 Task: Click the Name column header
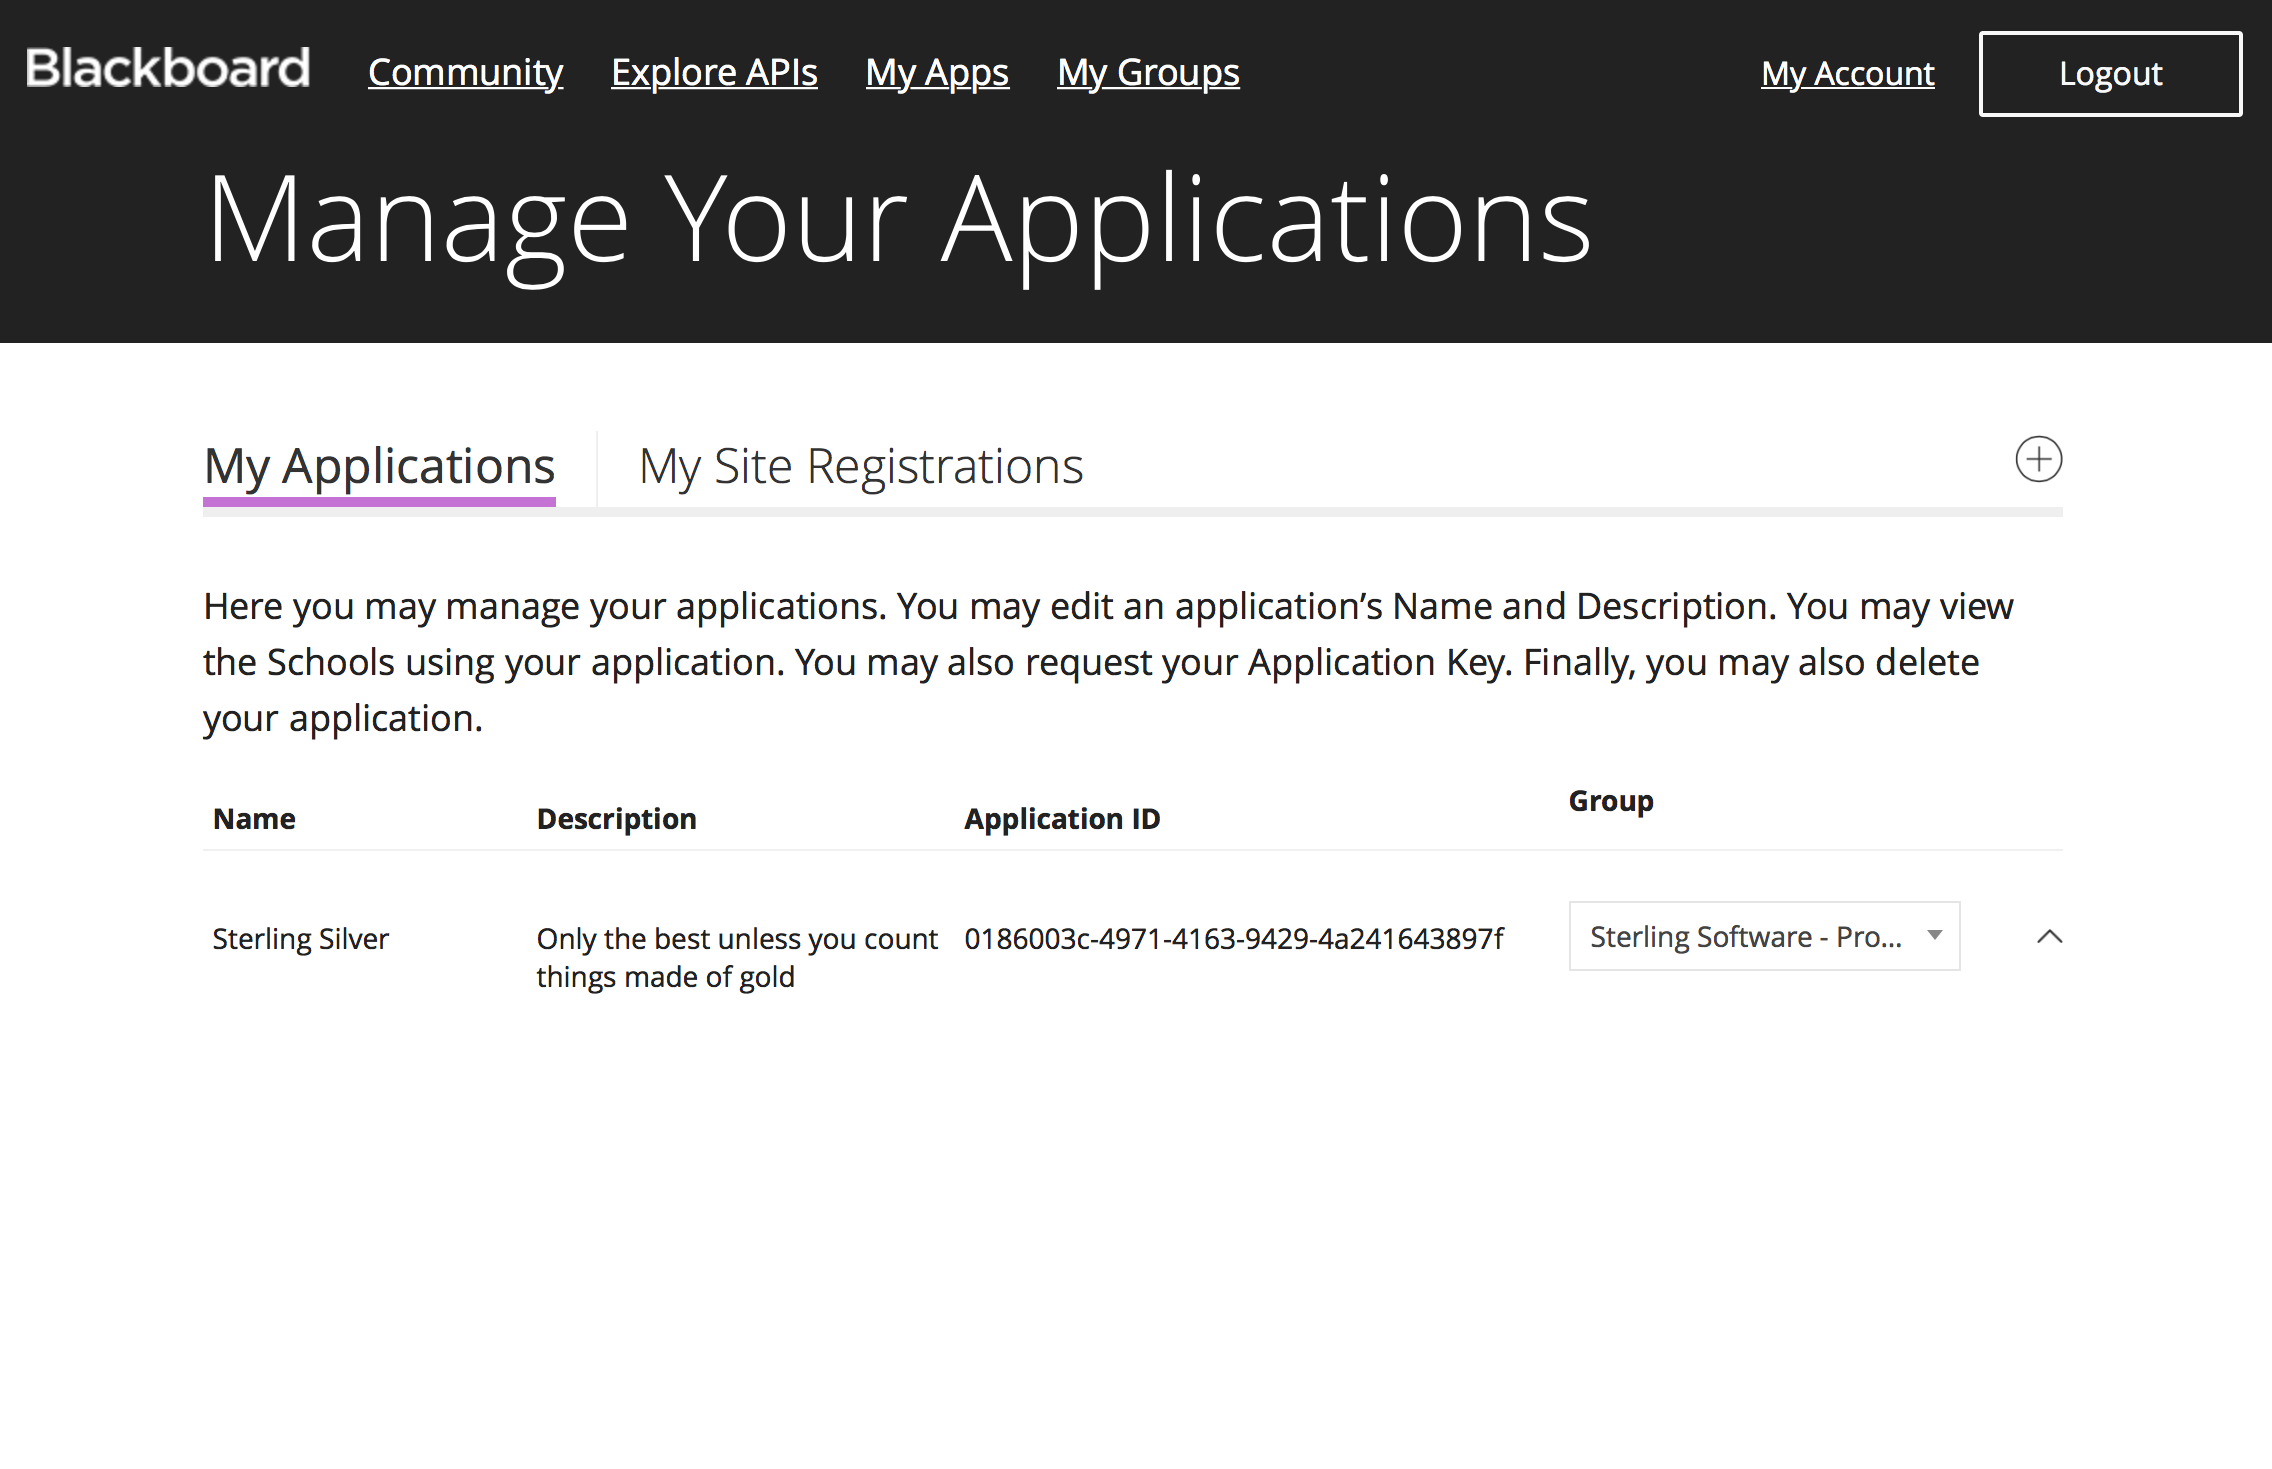pyautogui.click(x=254, y=819)
